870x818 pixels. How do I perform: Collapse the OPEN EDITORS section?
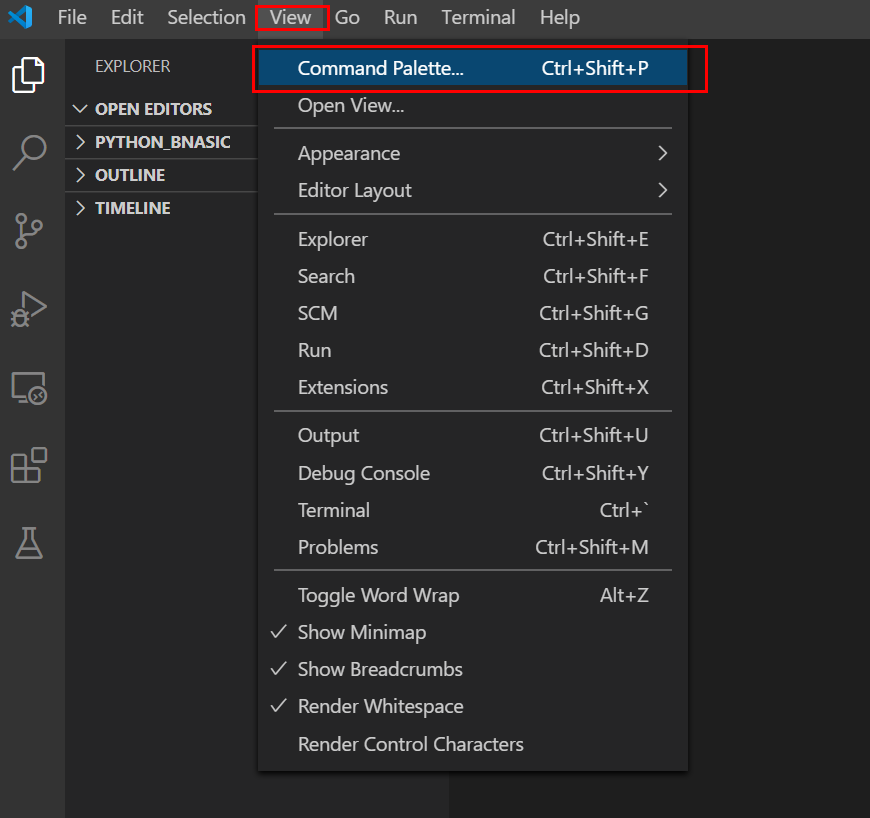[x=153, y=109]
